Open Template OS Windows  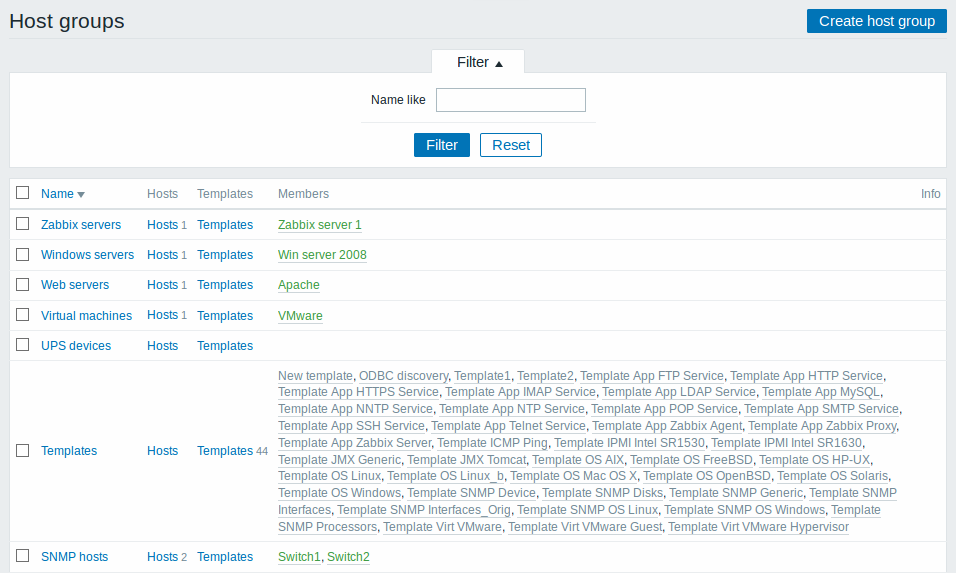(x=340, y=493)
